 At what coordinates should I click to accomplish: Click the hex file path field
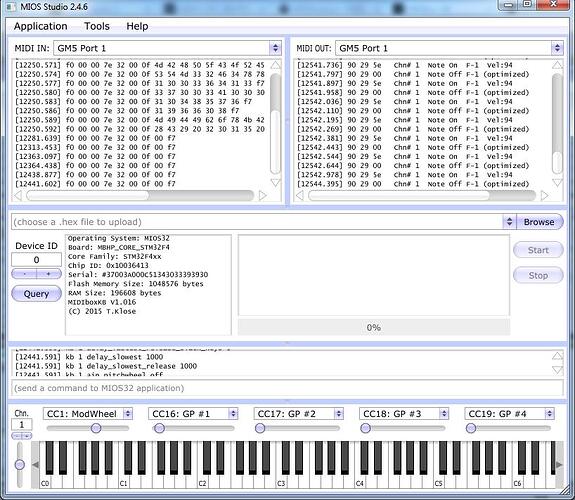pos(257,222)
